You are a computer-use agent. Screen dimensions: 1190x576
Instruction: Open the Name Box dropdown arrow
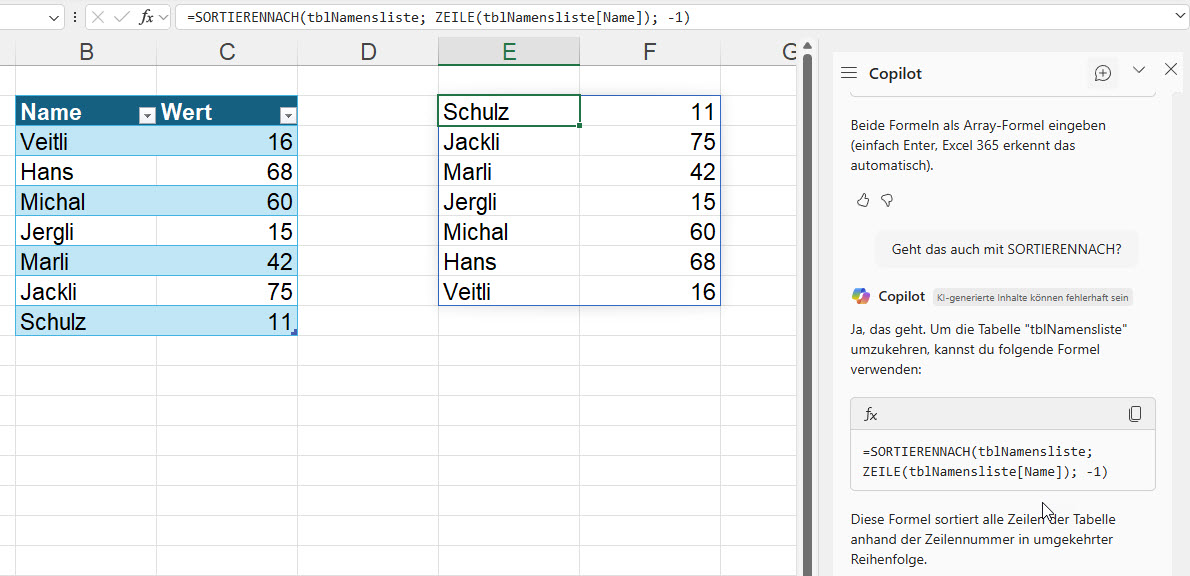click(x=53, y=17)
